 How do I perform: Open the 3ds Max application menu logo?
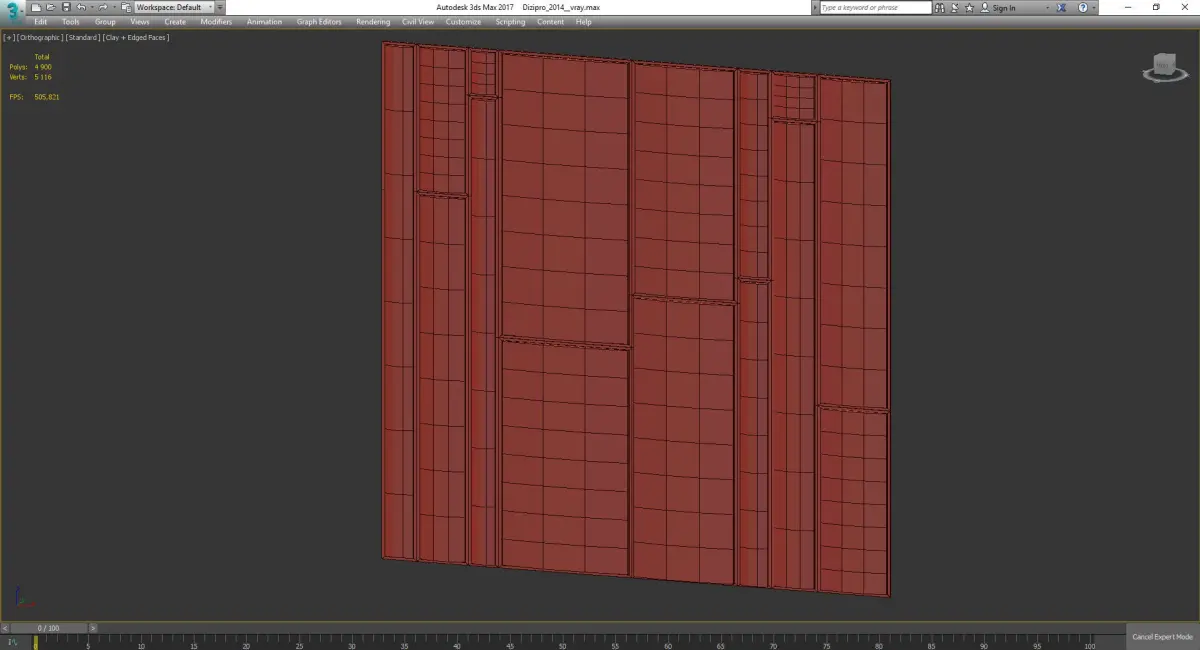(x=13, y=12)
